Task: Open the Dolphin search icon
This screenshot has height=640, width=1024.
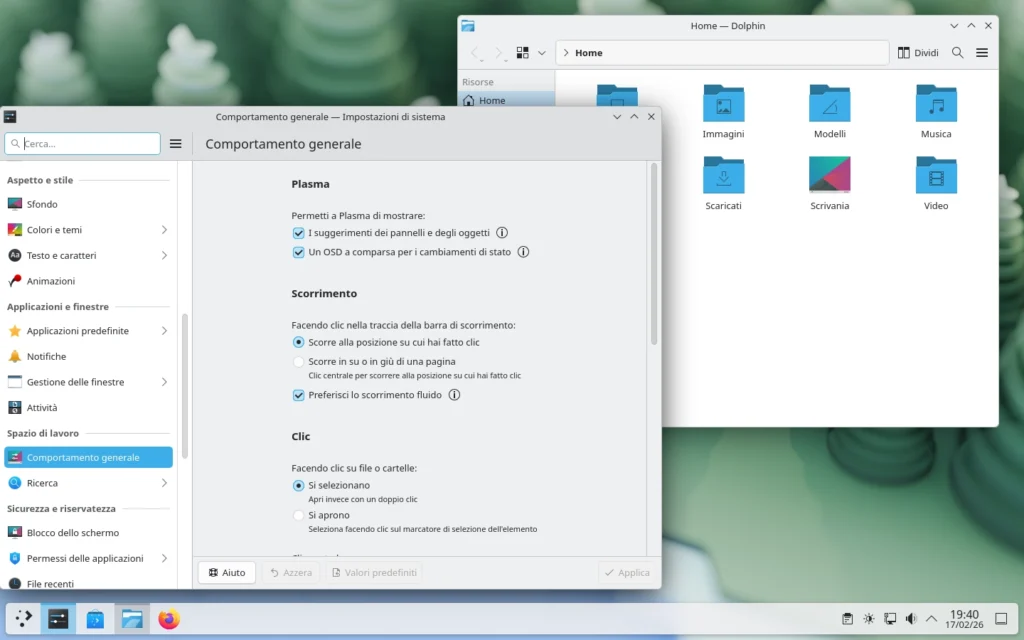Action: tap(957, 52)
